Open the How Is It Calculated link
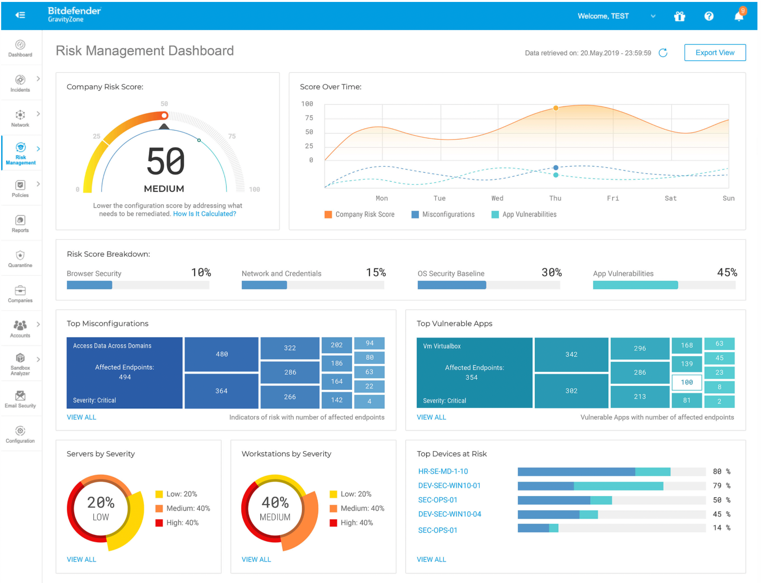This screenshot has width=761, height=583. point(204,214)
